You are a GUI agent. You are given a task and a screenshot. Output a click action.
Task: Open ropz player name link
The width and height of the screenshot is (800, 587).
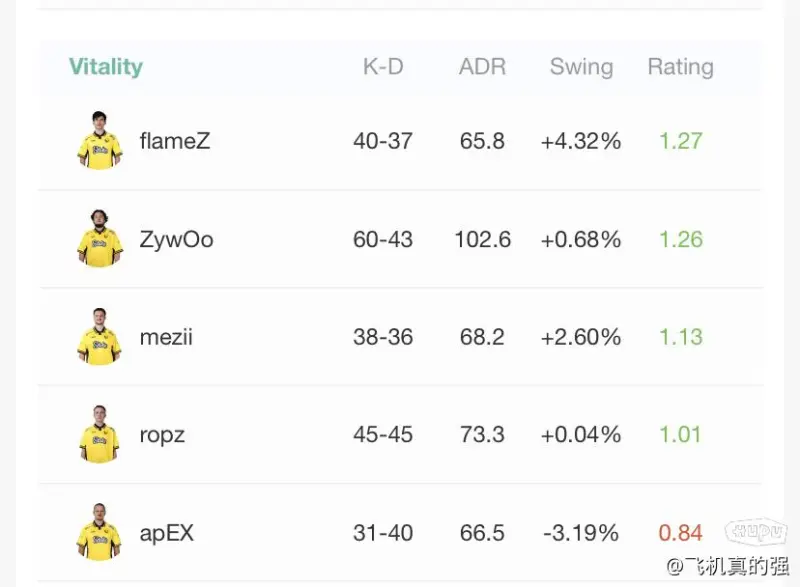coord(162,436)
